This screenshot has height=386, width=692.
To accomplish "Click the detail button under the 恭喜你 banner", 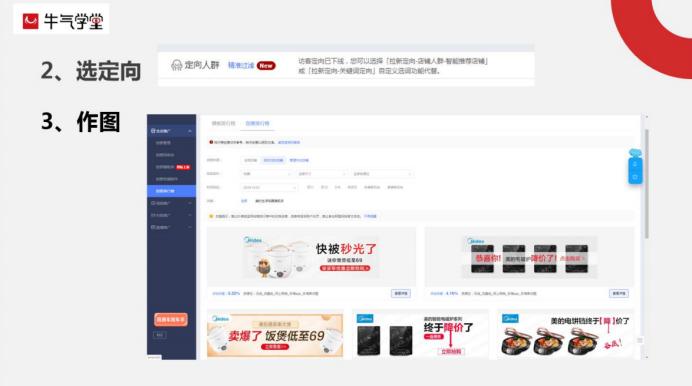I will (x=619, y=293).
